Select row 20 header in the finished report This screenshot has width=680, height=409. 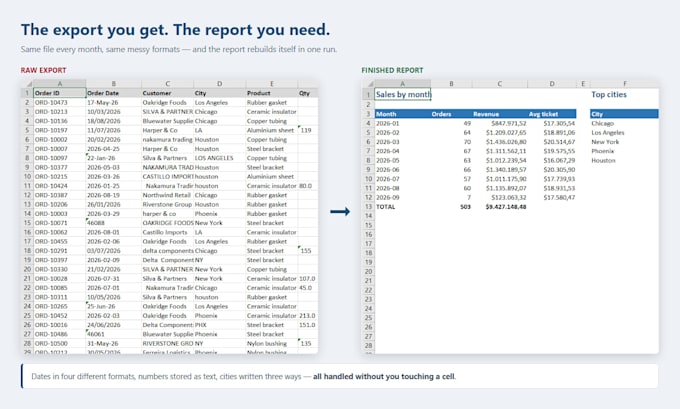tap(369, 272)
